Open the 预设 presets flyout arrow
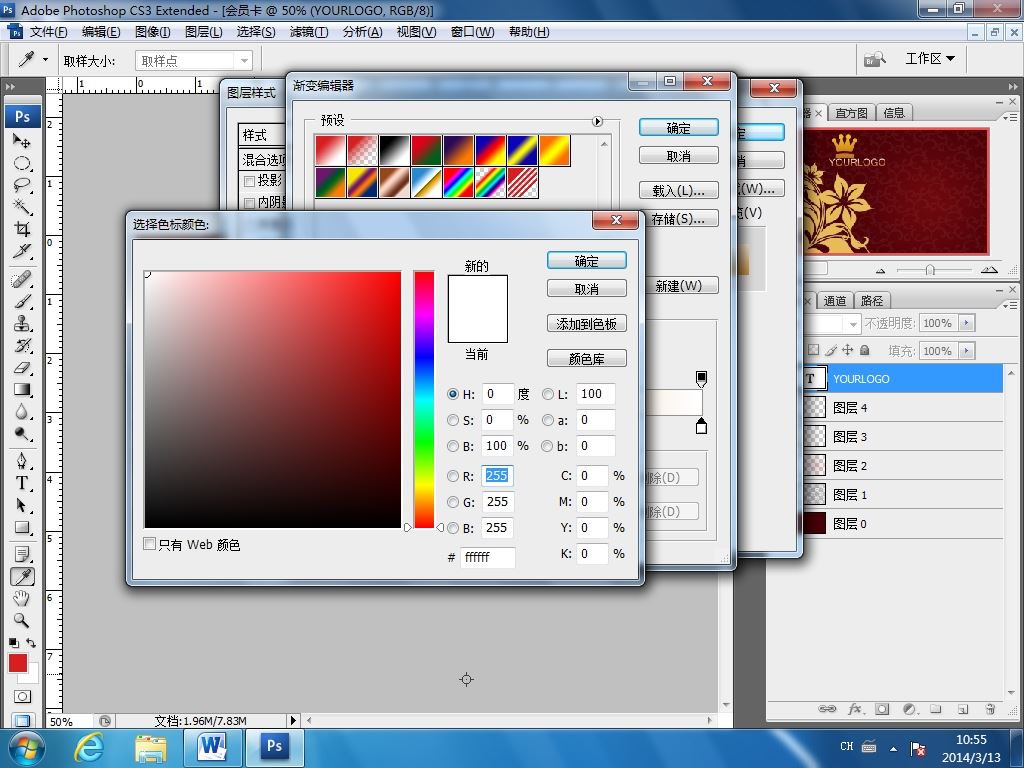Image resolution: width=1024 pixels, height=768 pixels. tap(597, 121)
